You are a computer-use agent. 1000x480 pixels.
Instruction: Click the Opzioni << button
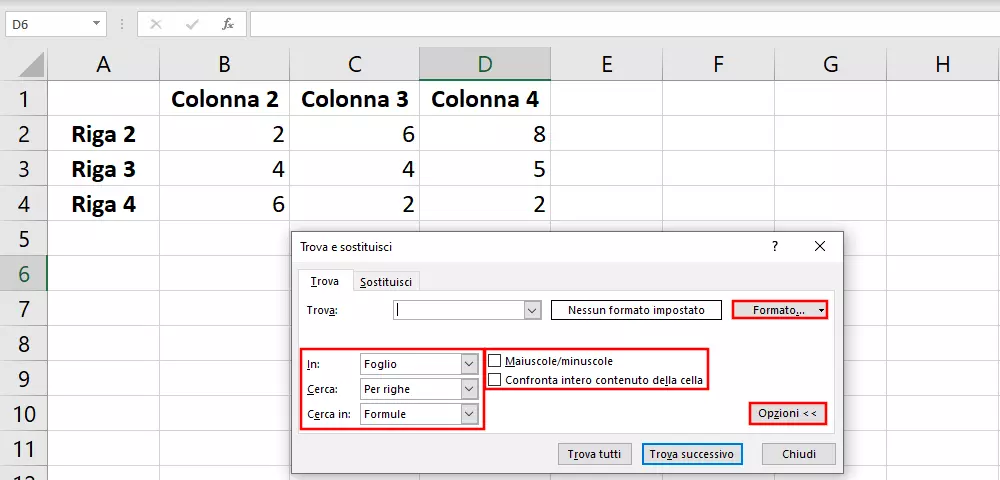tap(787, 414)
